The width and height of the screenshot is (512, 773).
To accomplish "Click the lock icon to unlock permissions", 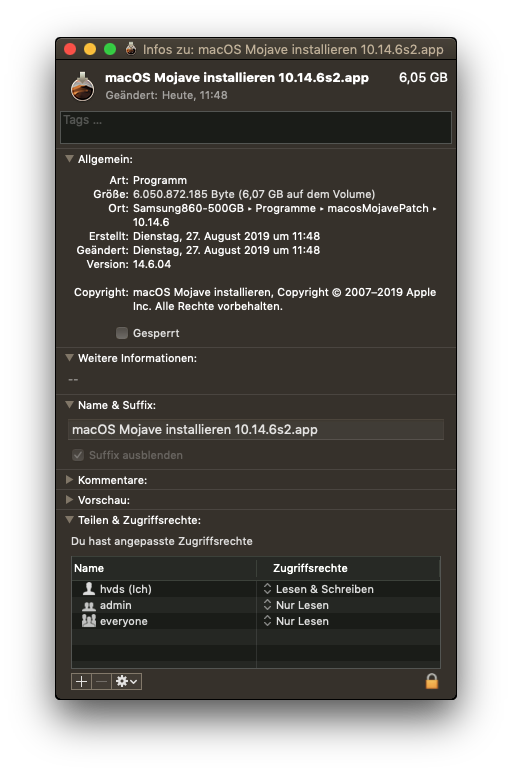I will point(432,681).
